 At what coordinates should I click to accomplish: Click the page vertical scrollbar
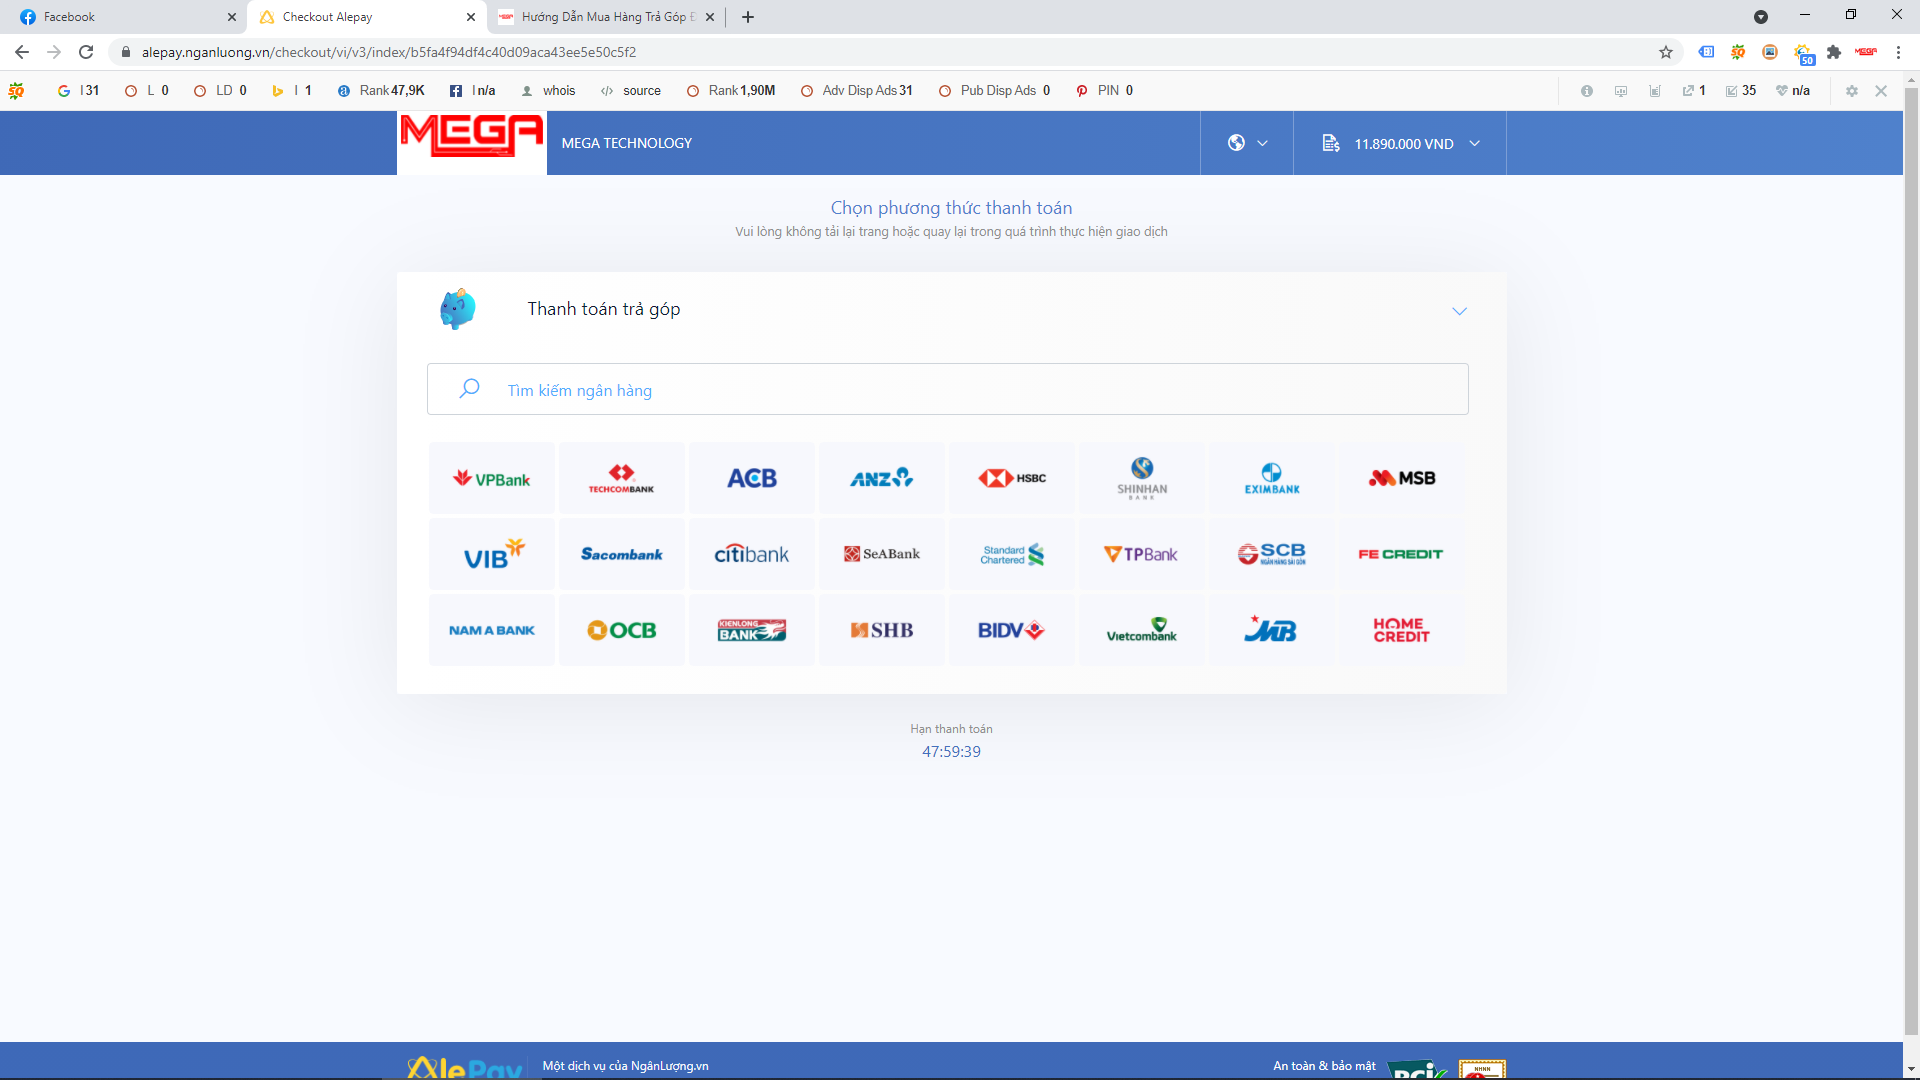point(1911,560)
